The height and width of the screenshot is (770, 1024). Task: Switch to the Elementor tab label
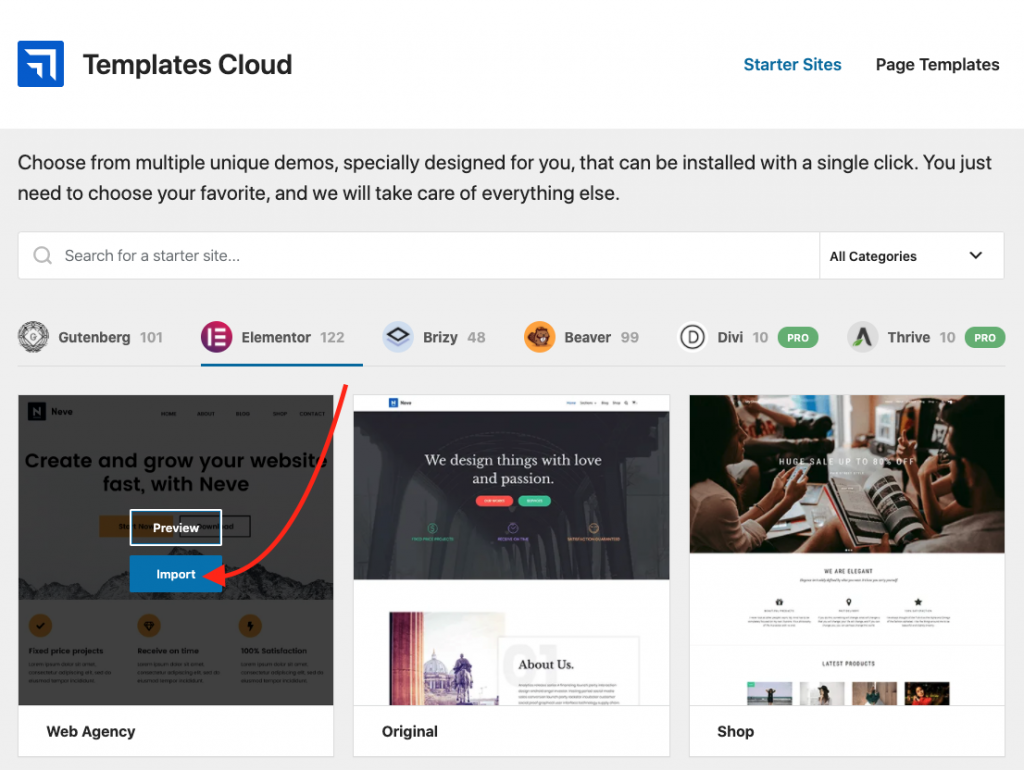[276, 338]
